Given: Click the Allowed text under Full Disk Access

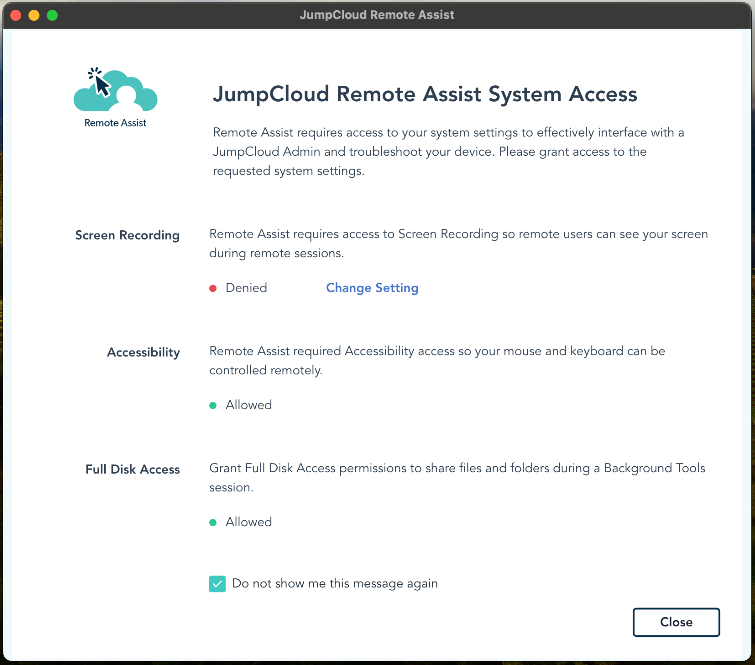Looking at the screenshot, I should (248, 522).
